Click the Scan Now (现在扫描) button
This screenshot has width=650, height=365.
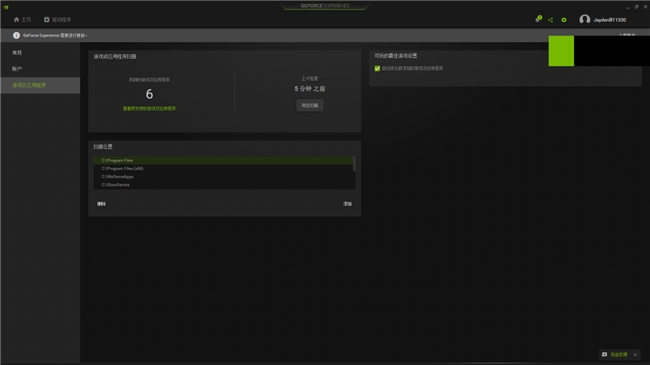click(310, 105)
